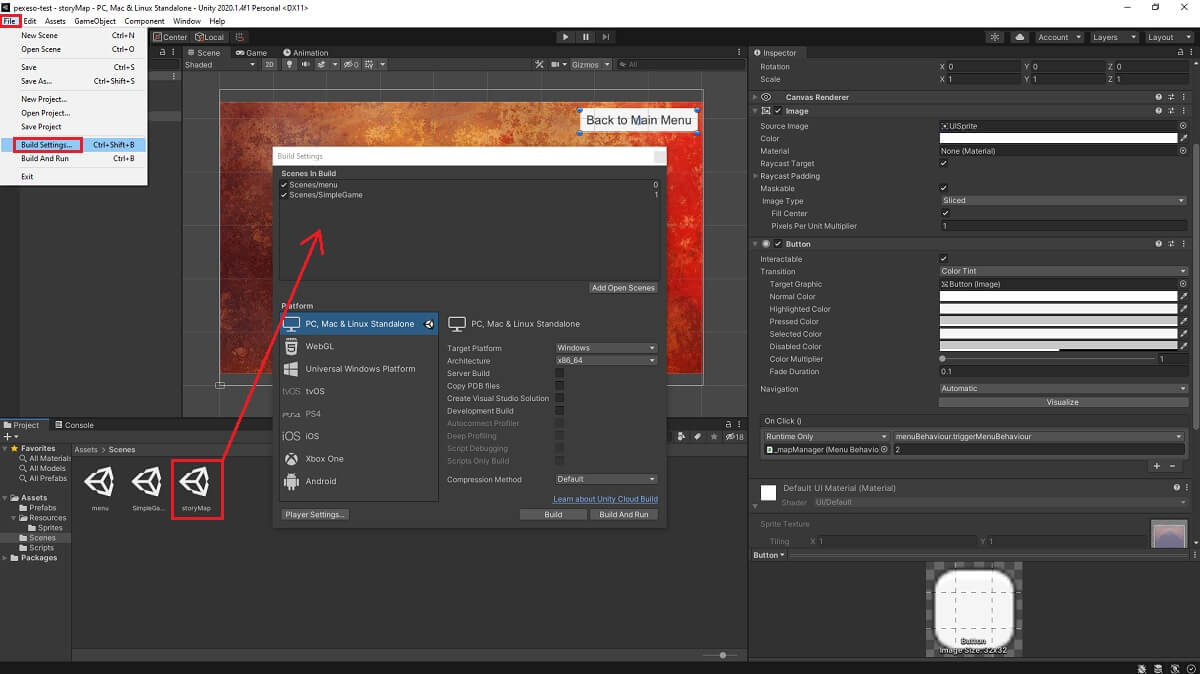Click the Project panel create plus button

pyautogui.click(x=9, y=437)
